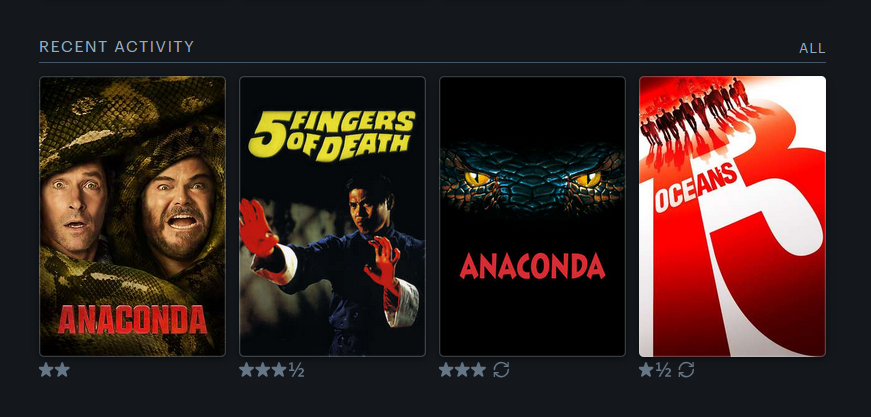Select the two-star rating below first Anaconda poster
This screenshot has width=871, height=417.
(x=54, y=370)
